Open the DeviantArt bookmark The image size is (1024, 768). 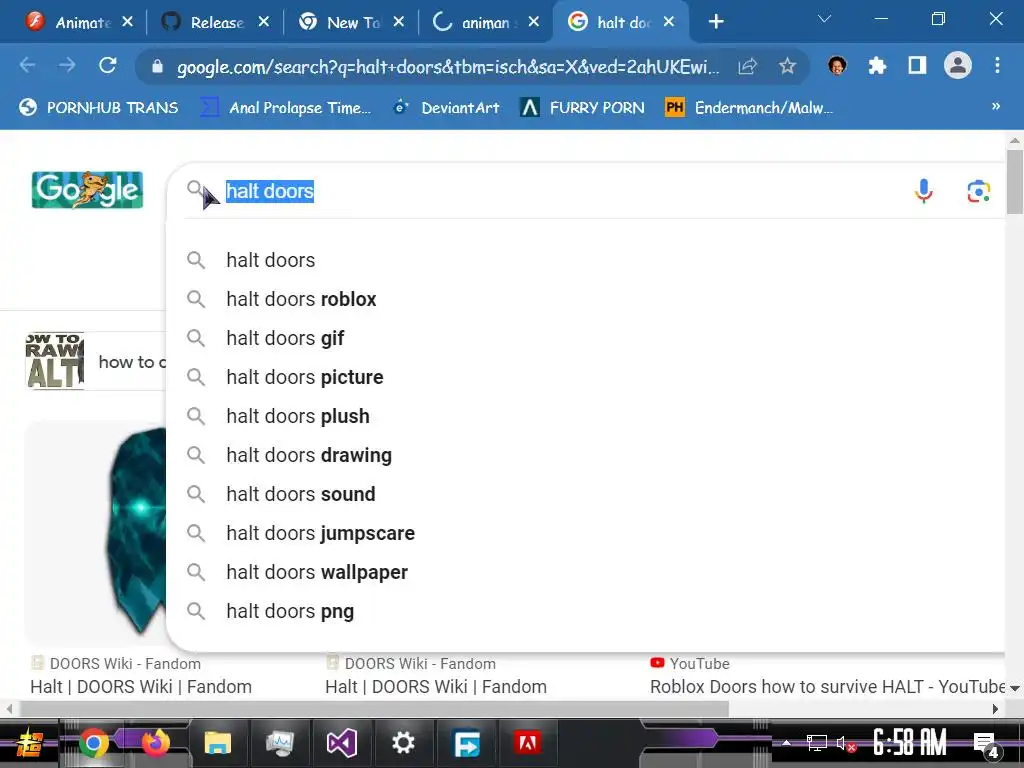tap(446, 107)
